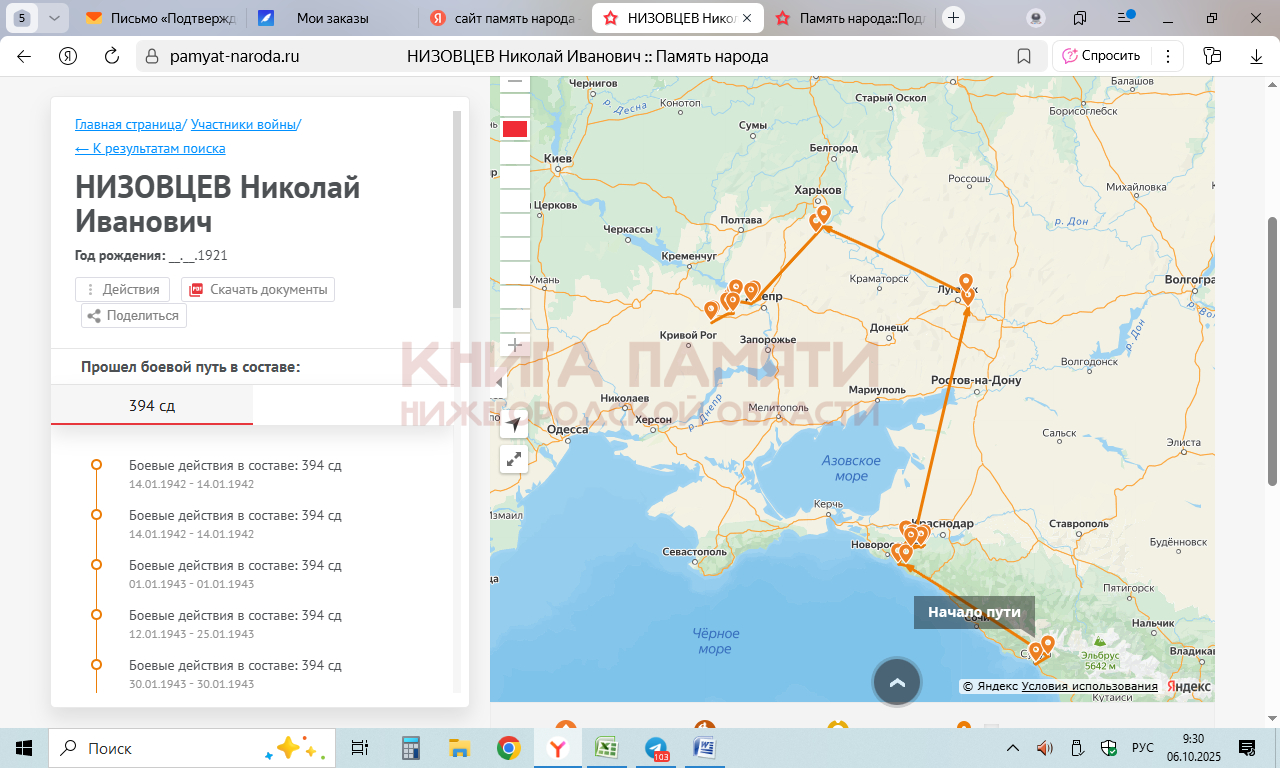Share the record via Поделиться
The height and width of the screenshot is (768, 1280).
click(x=134, y=315)
